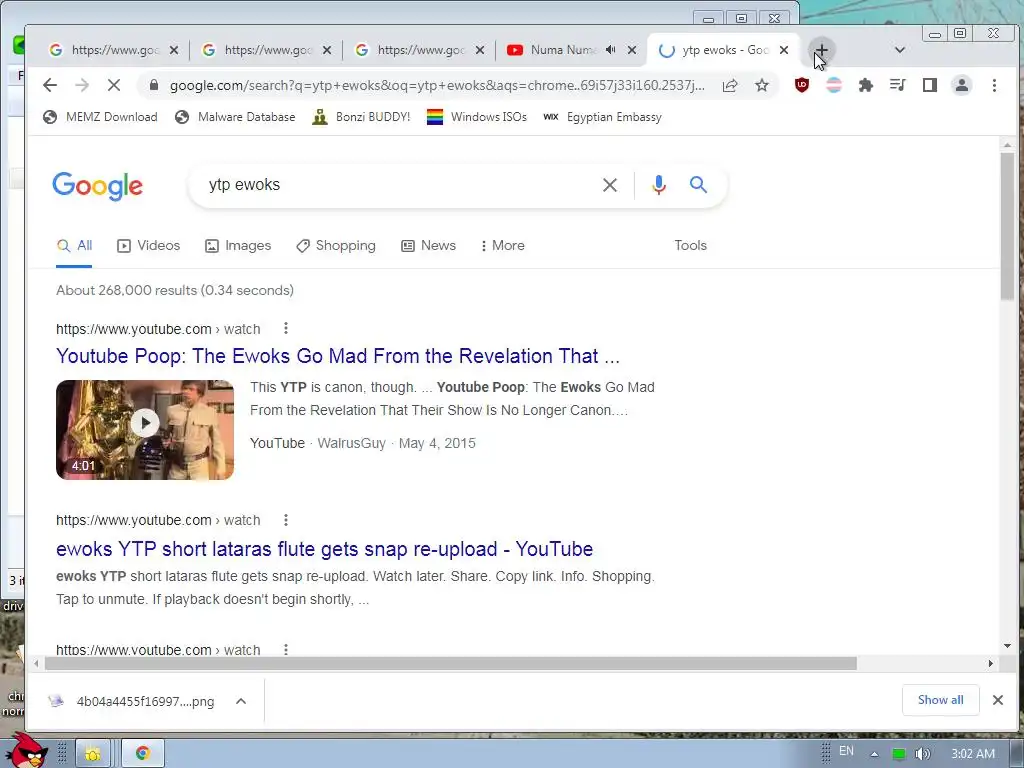This screenshot has height=768, width=1024.
Task: Open the uBlock Origin extension
Action: pos(801,85)
